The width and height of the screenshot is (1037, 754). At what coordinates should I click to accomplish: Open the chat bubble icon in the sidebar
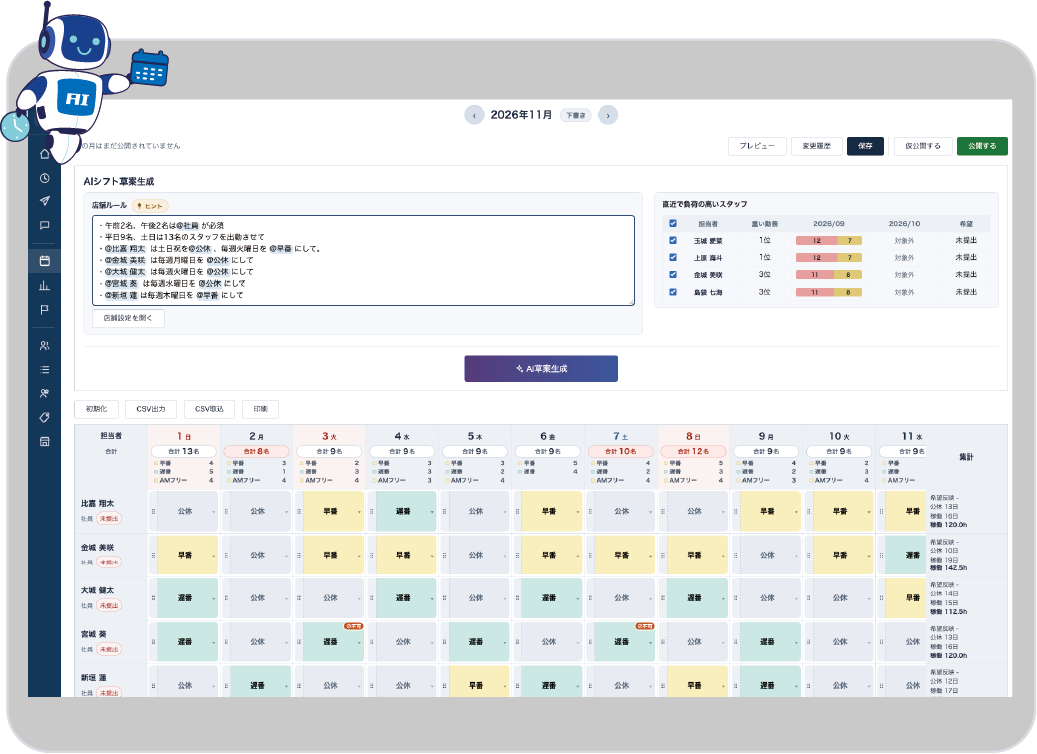tap(44, 226)
